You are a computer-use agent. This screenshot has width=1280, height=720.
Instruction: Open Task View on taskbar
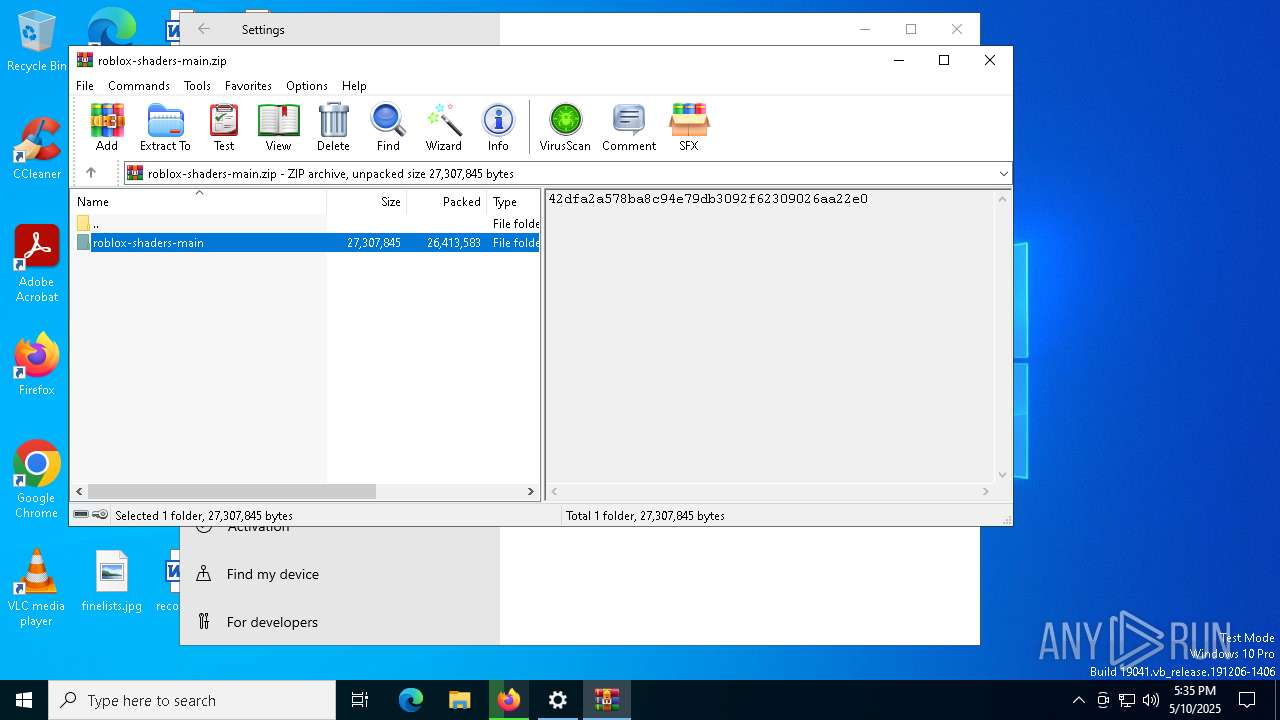point(360,700)
